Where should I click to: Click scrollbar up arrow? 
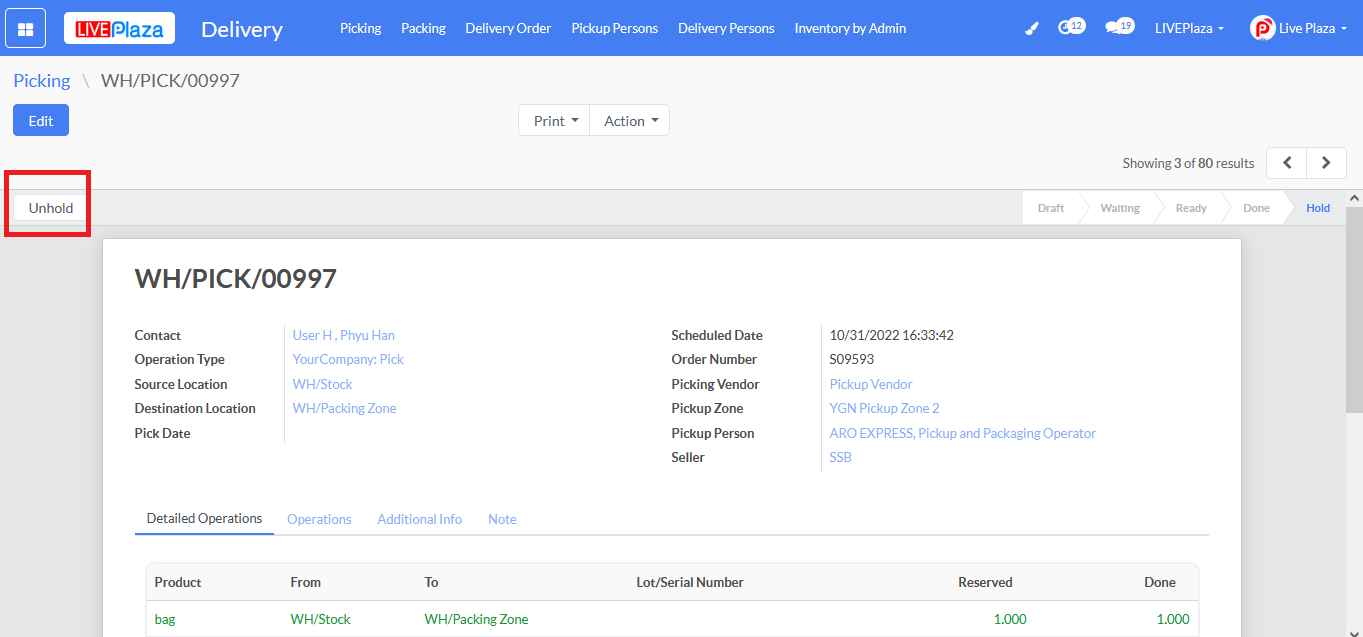1354,198
